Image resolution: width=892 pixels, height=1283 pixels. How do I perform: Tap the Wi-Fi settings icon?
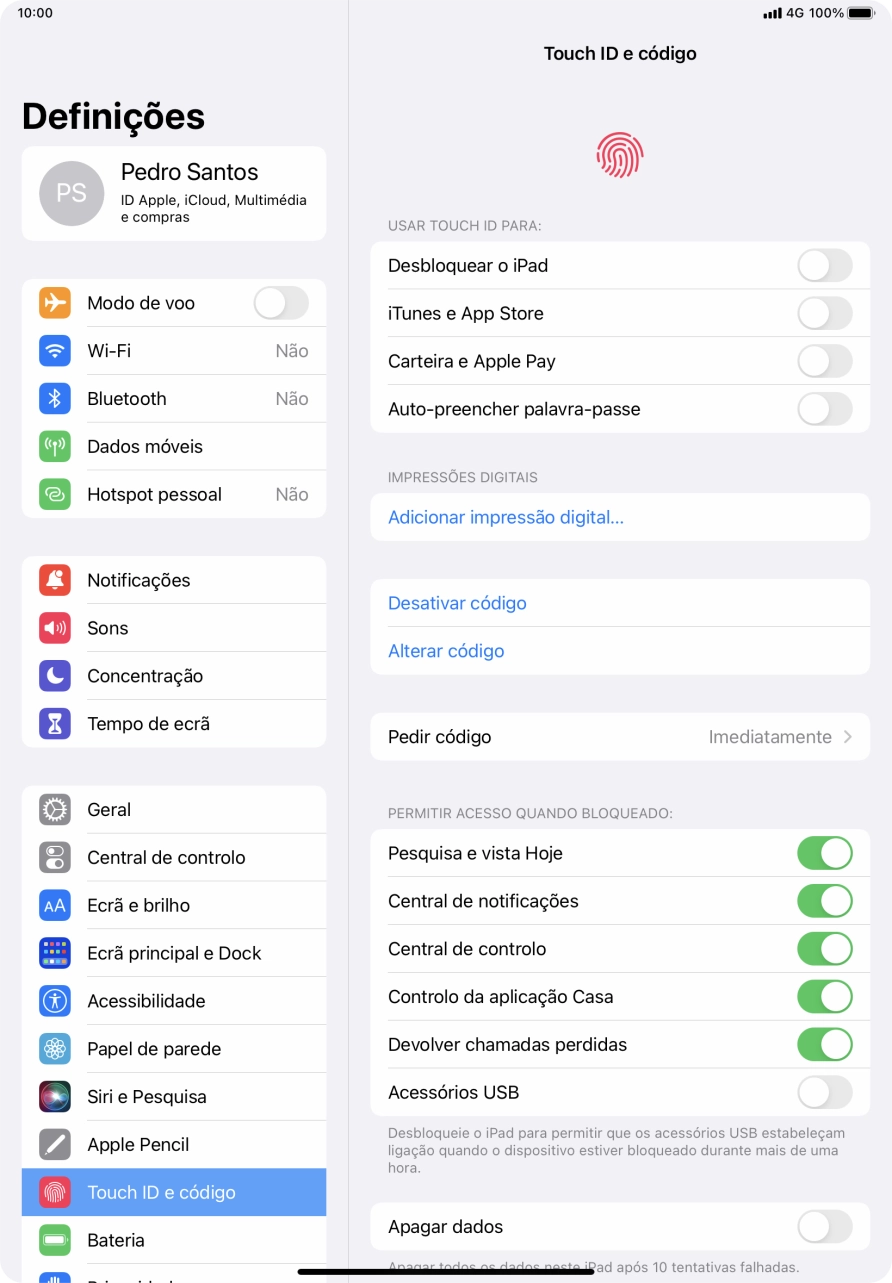[55, 351]
